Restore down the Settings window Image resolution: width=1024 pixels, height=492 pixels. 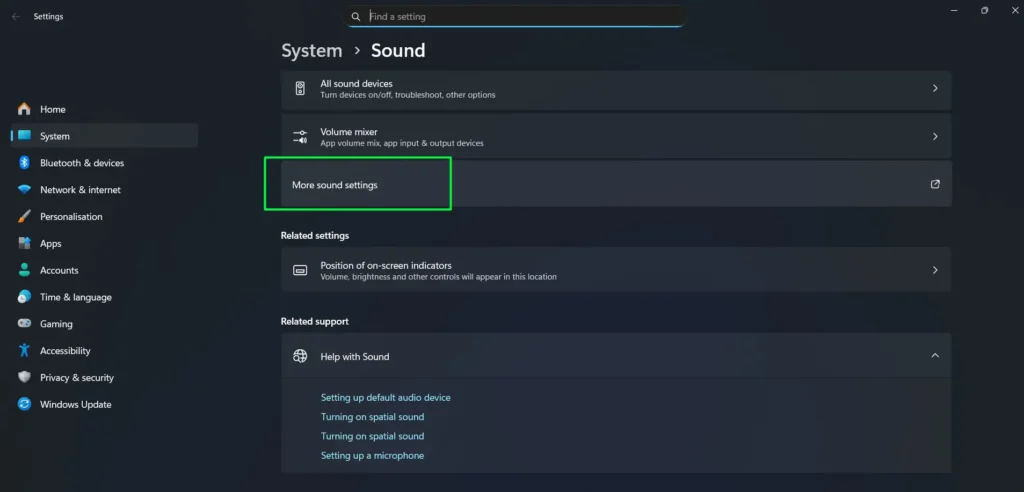tap(984, 10)
